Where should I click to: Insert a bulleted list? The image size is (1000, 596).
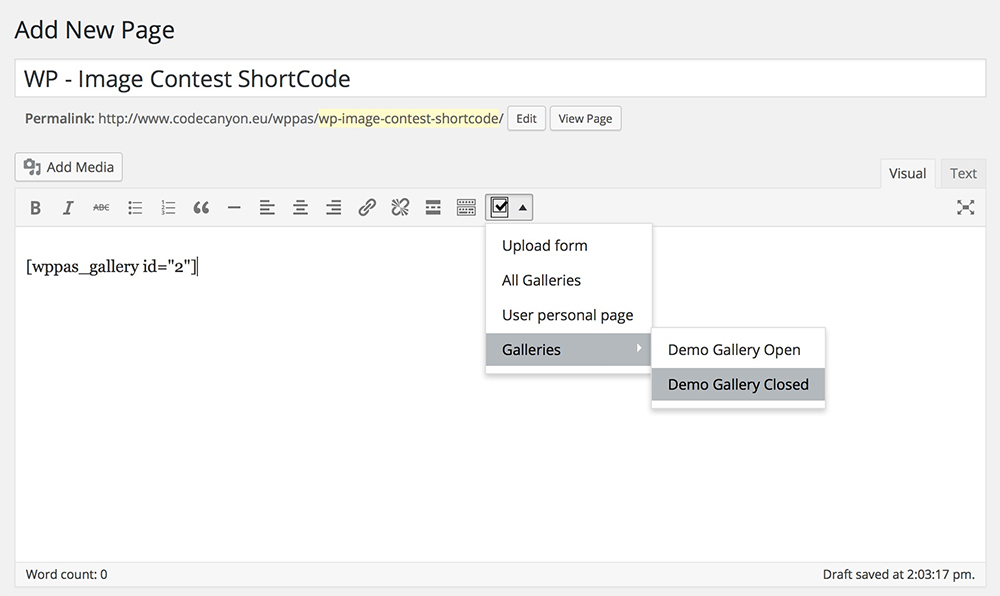coord(135,208)
